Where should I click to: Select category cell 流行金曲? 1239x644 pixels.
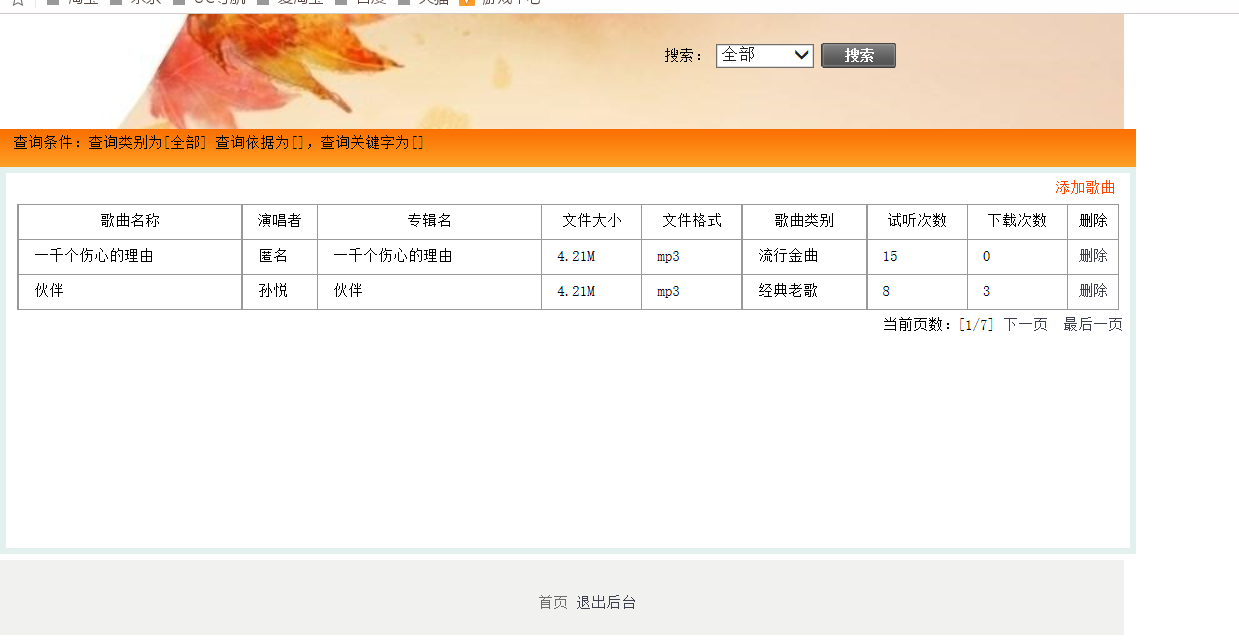pos(788,256)
